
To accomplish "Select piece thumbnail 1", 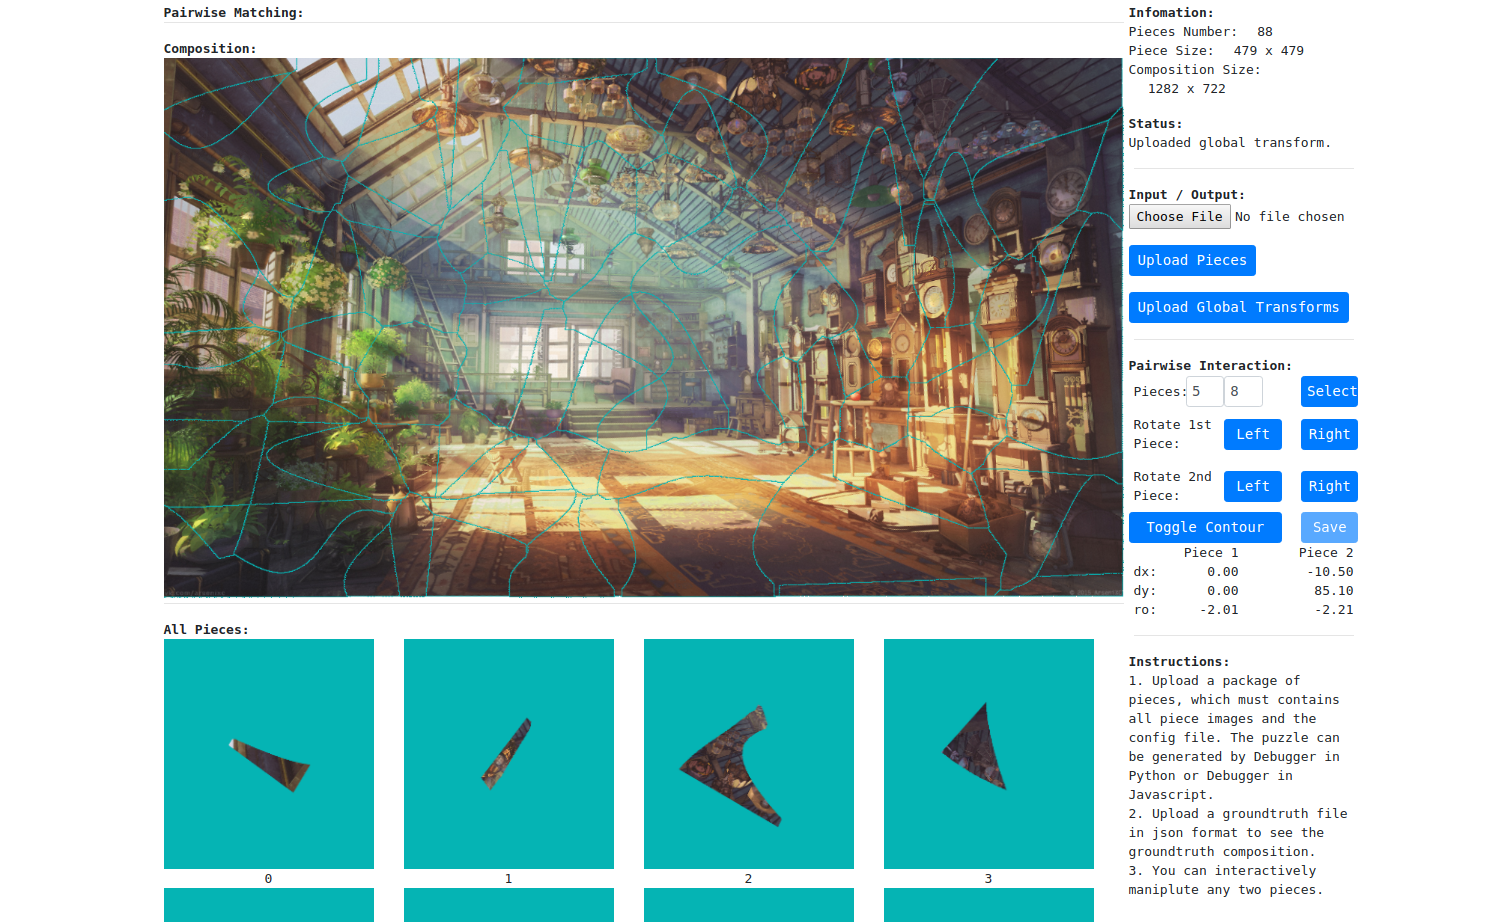I will pyautogui.click(x=509, y=754).
